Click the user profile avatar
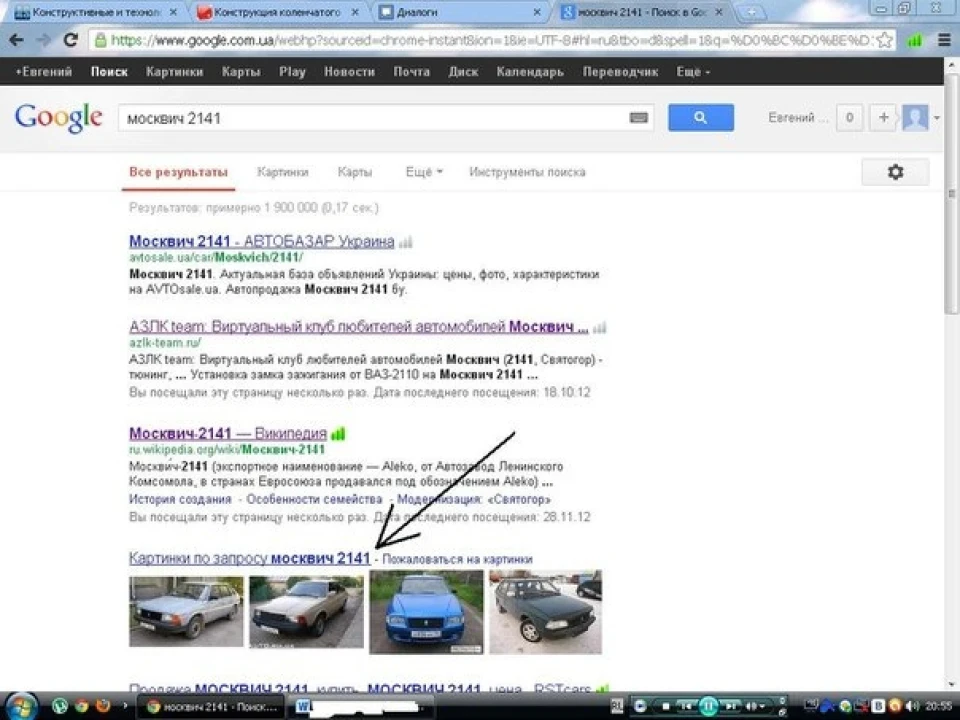The width and height of the screenshot is (960, 720). coord(915,118)
